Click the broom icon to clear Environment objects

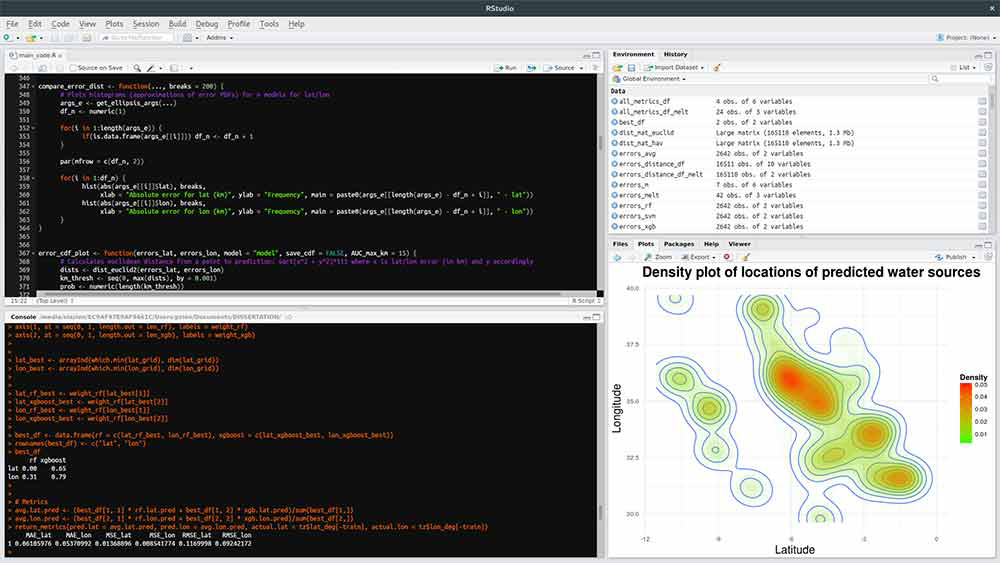click(717, 68)
